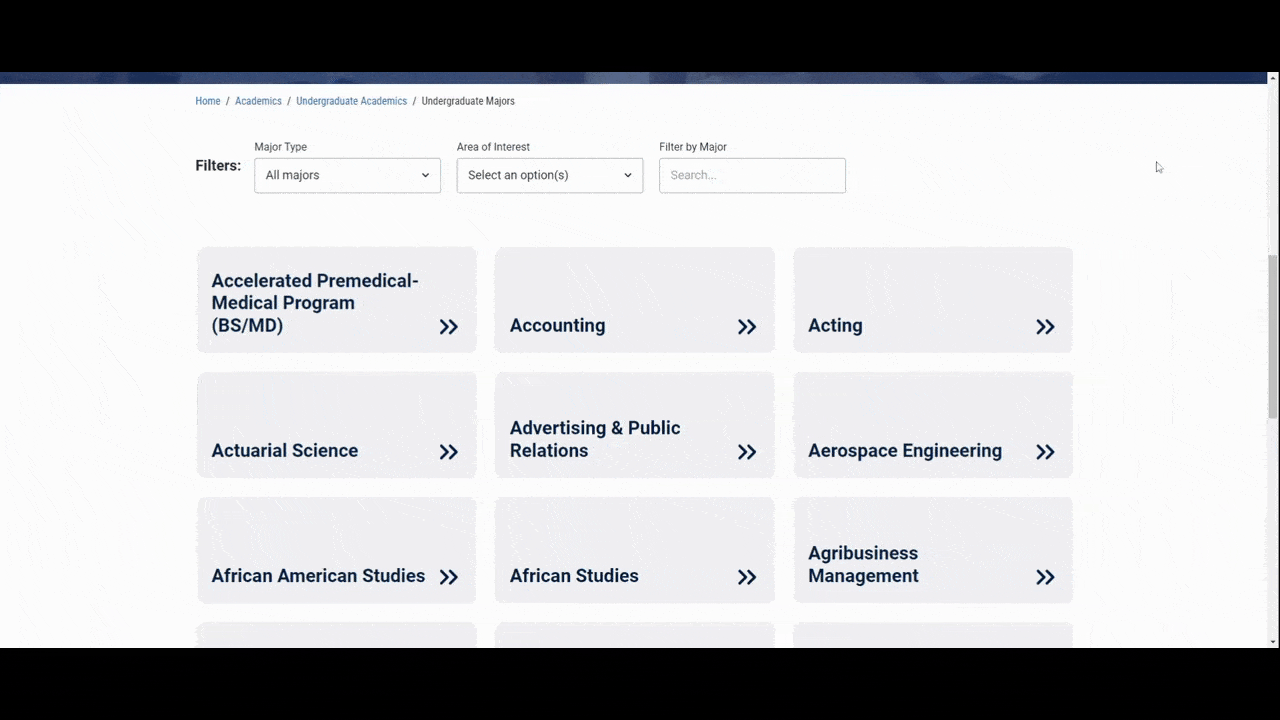Open the Accounting major title
Screen dimensions: 1280x720
557,326
